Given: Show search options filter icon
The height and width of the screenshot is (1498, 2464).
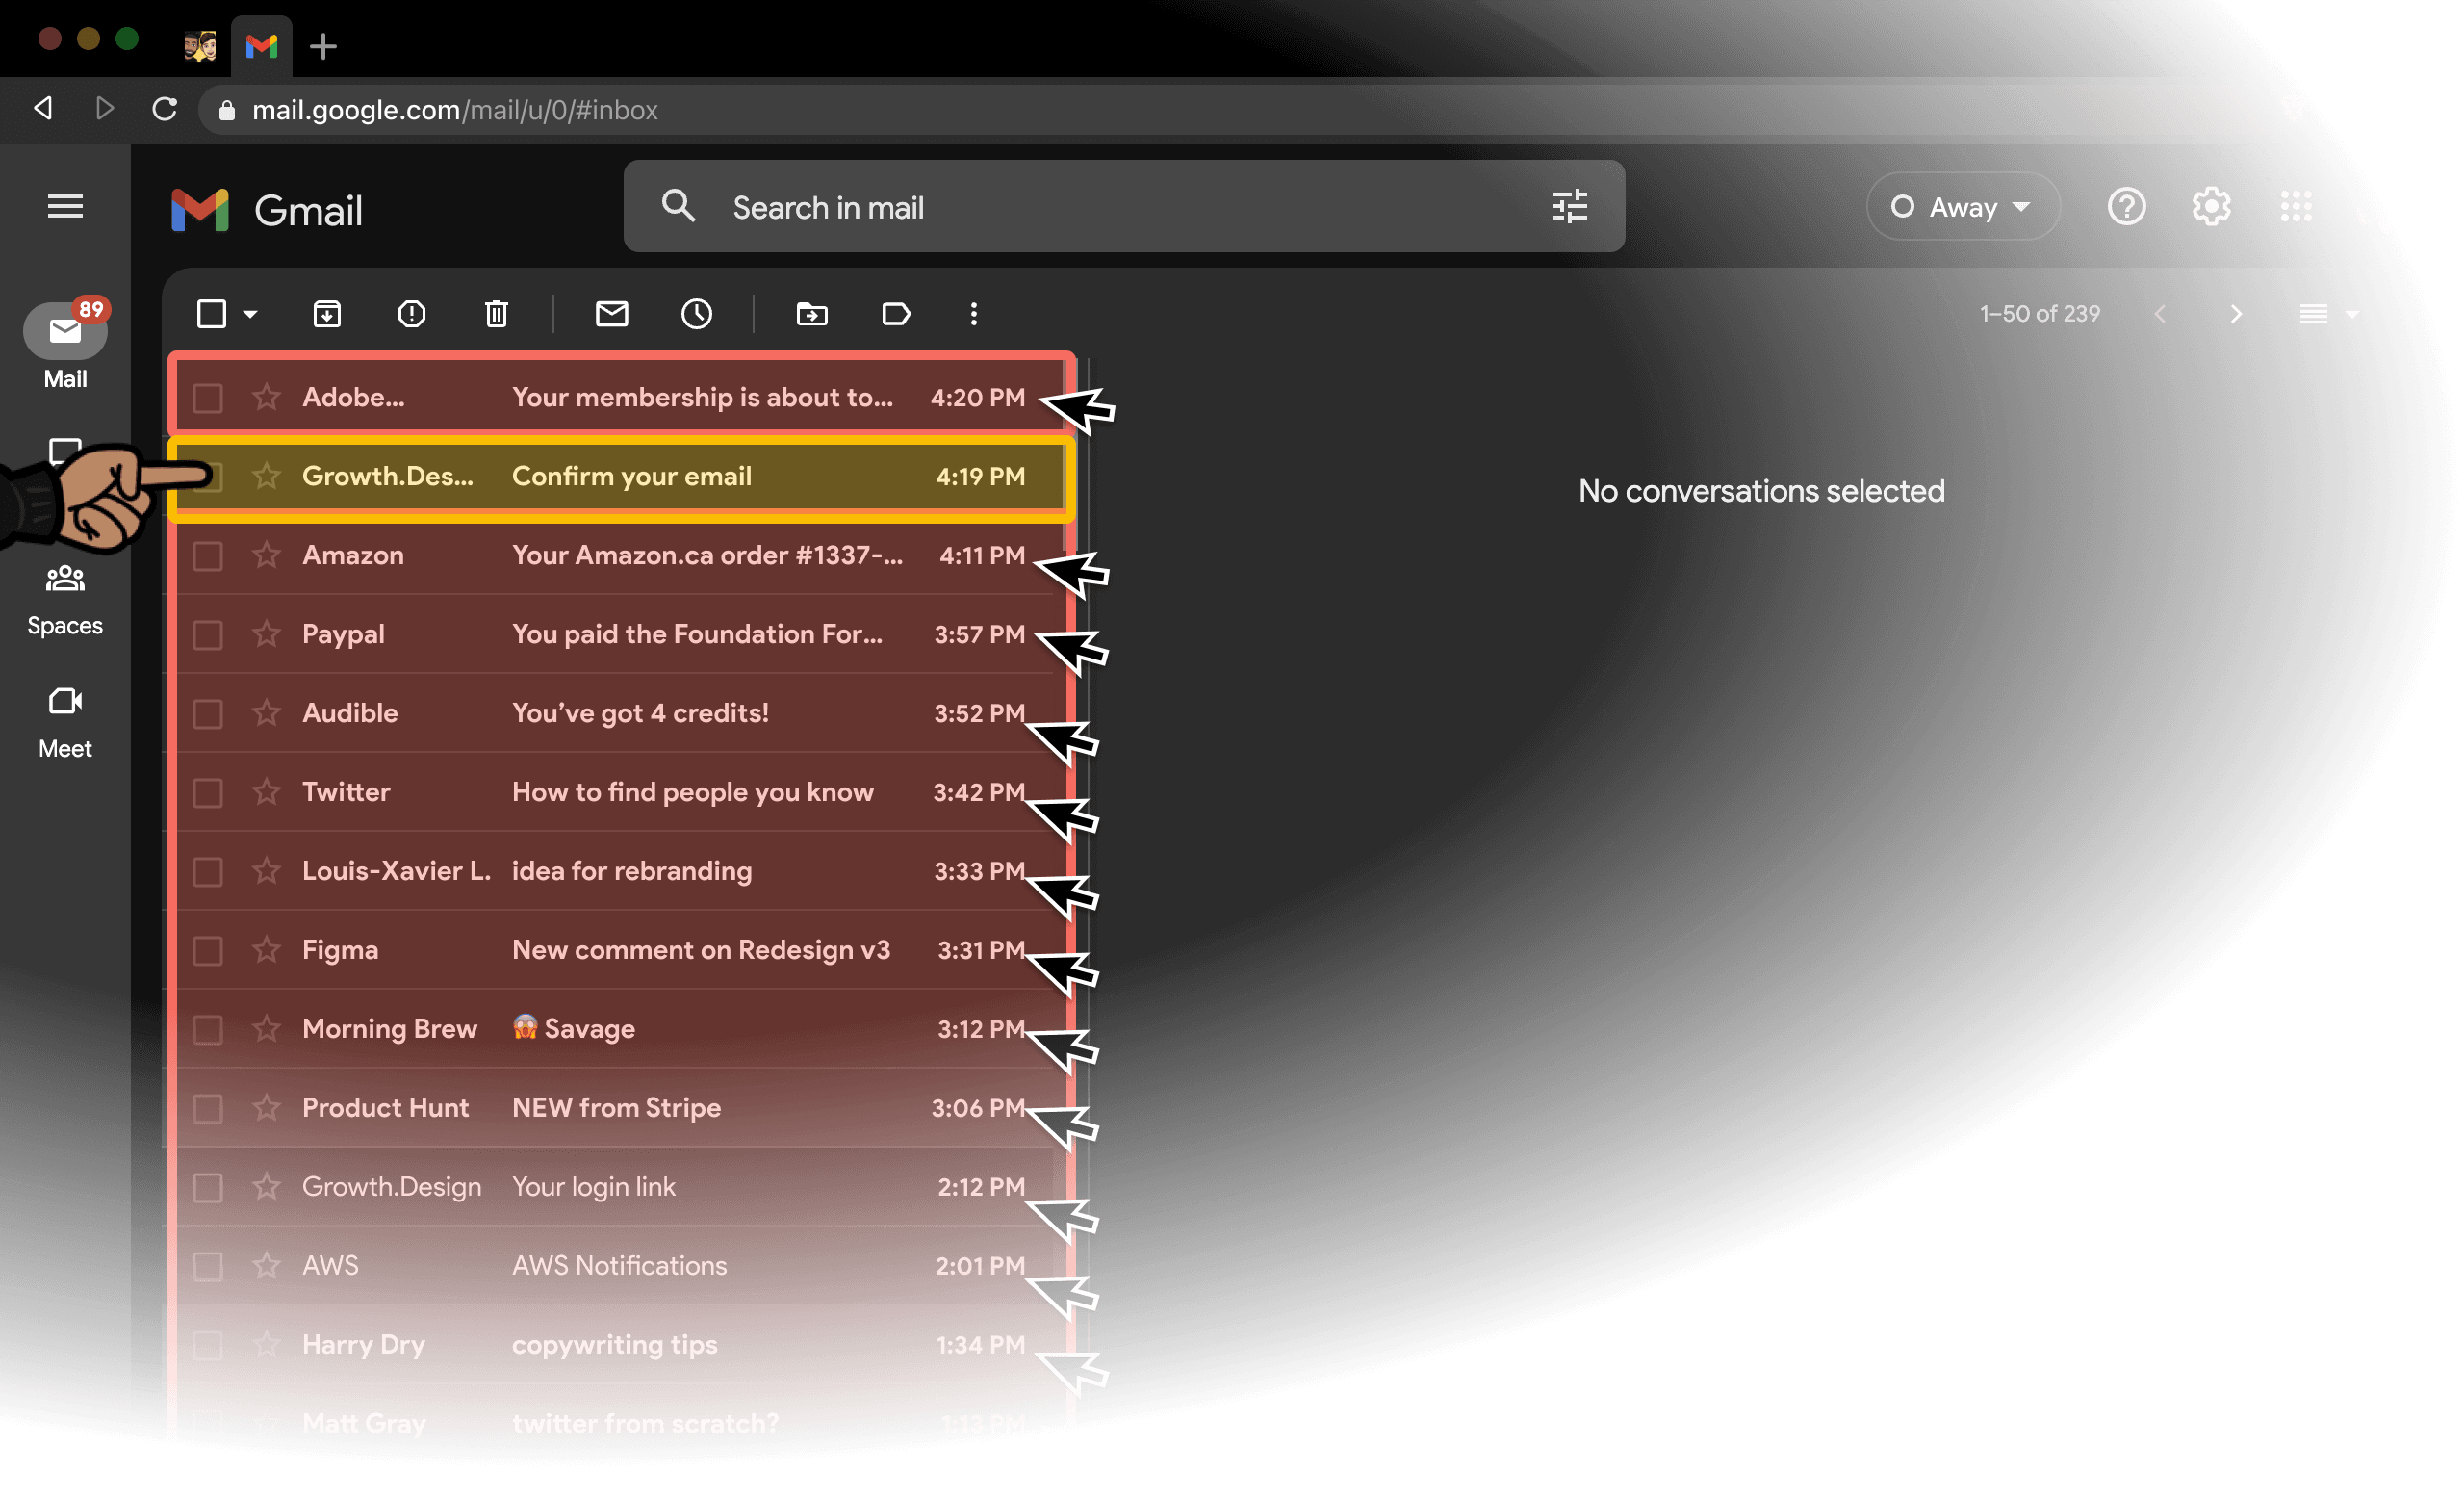Looking at the screenshot, I should tap(1569, 206).
